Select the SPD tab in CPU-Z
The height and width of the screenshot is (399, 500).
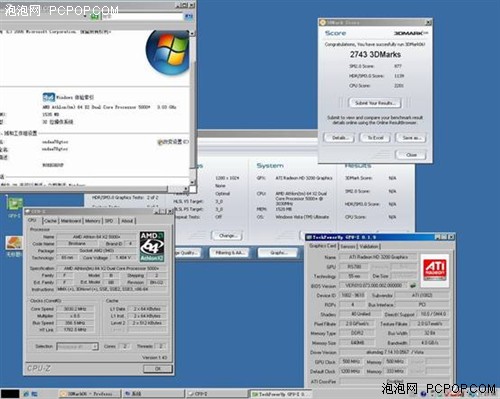click(x=109, y=221)
